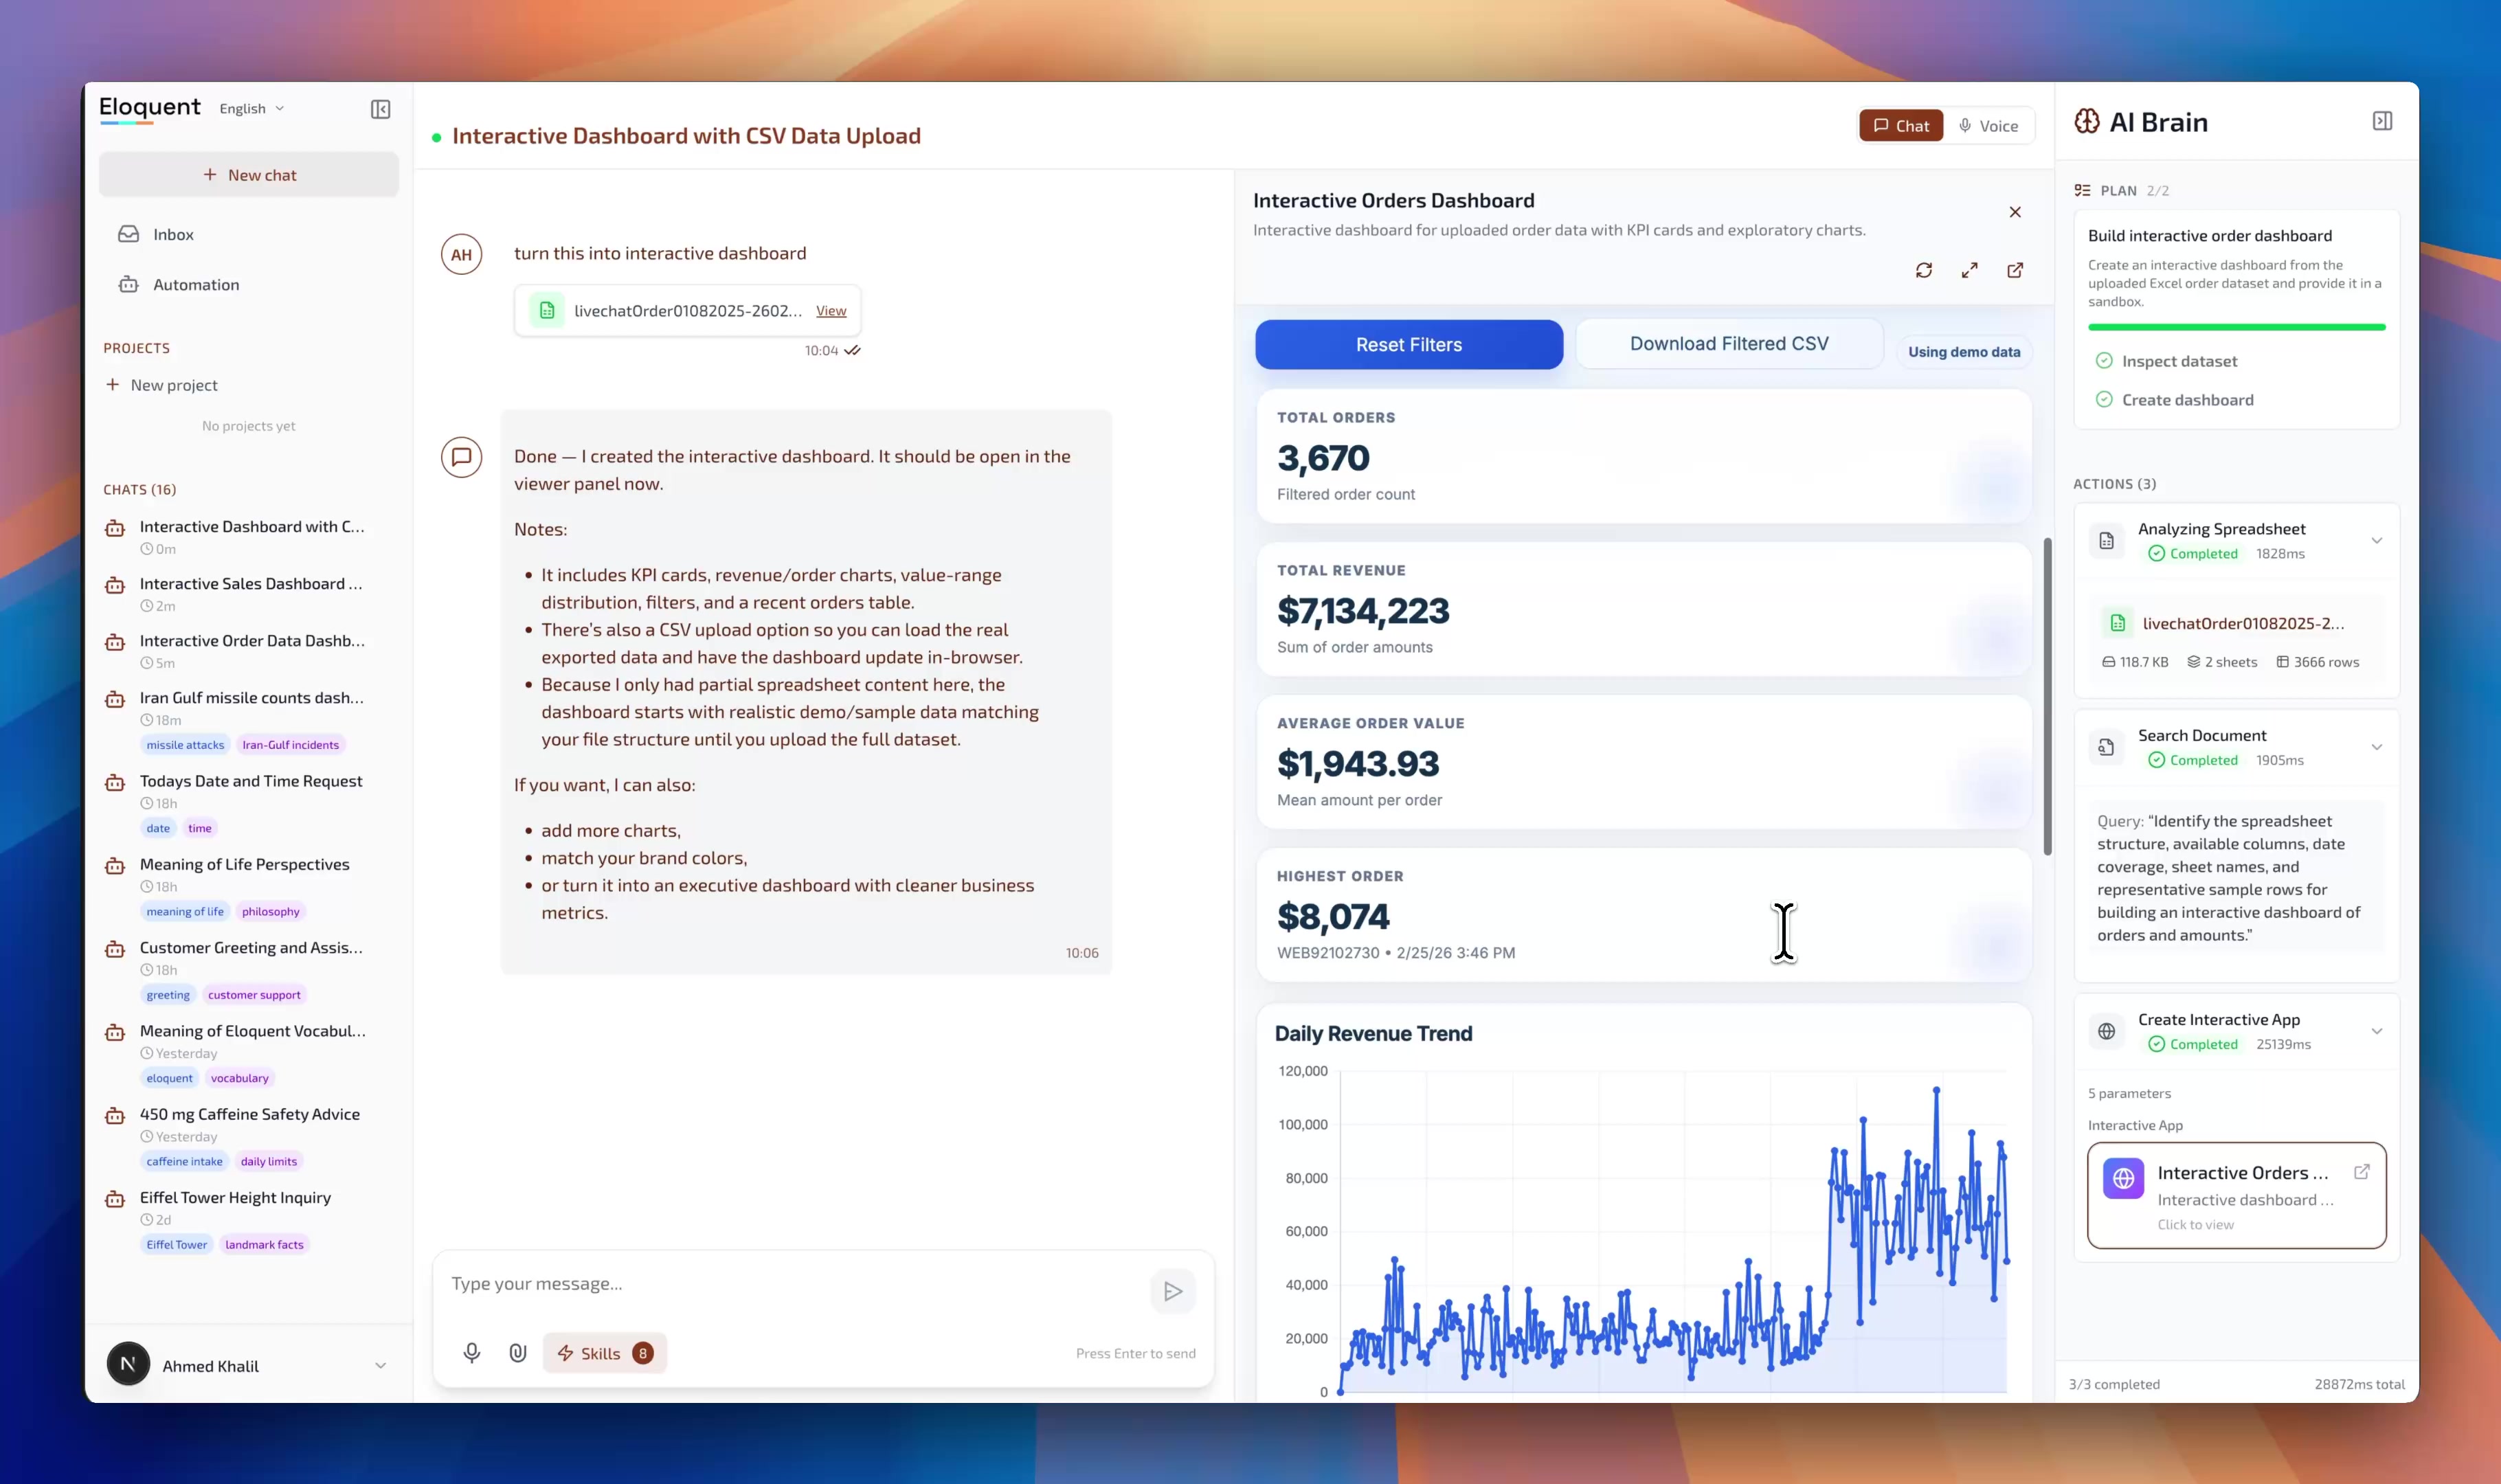Click the View link on attached file
Screen dimensions: 2501x1484
831,311
